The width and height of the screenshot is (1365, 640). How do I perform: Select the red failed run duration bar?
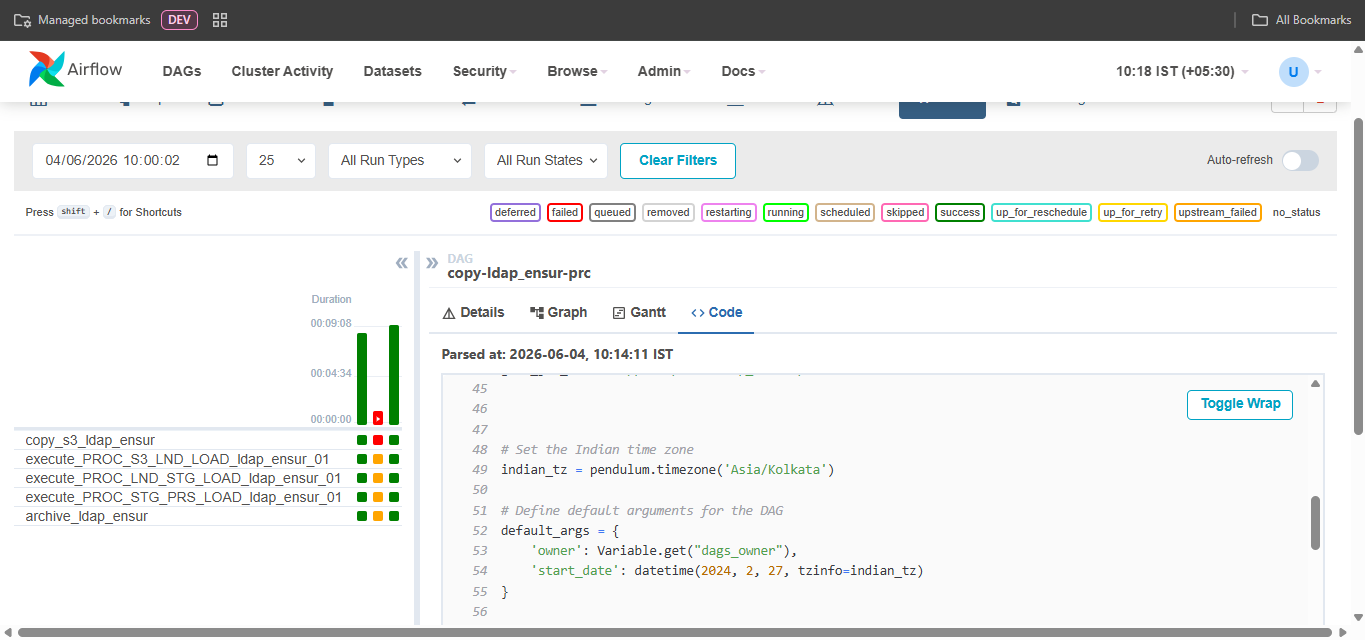[x=378, y=418]
